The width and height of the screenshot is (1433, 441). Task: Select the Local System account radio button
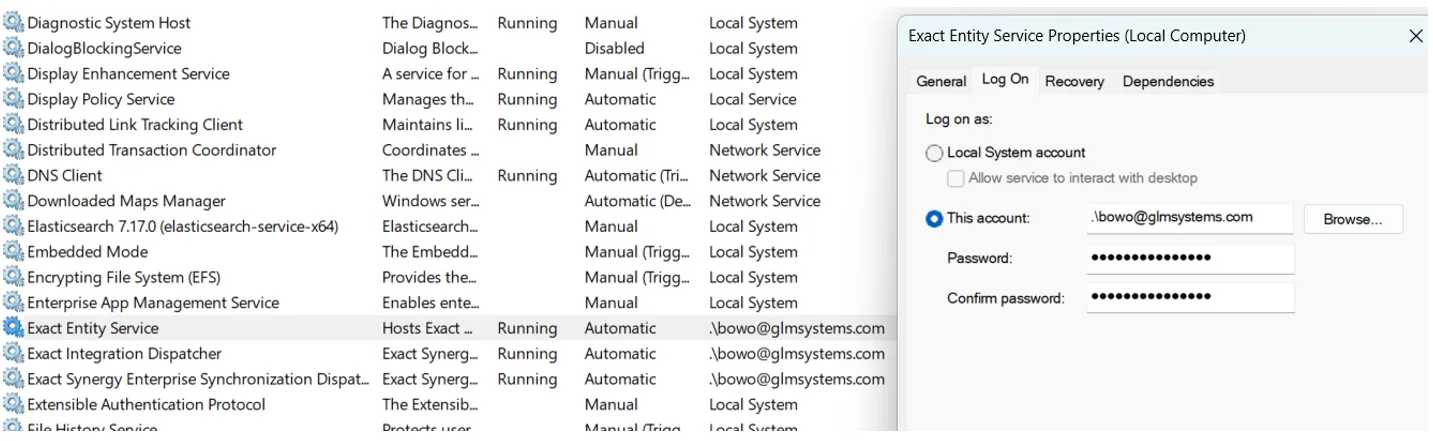934,153
